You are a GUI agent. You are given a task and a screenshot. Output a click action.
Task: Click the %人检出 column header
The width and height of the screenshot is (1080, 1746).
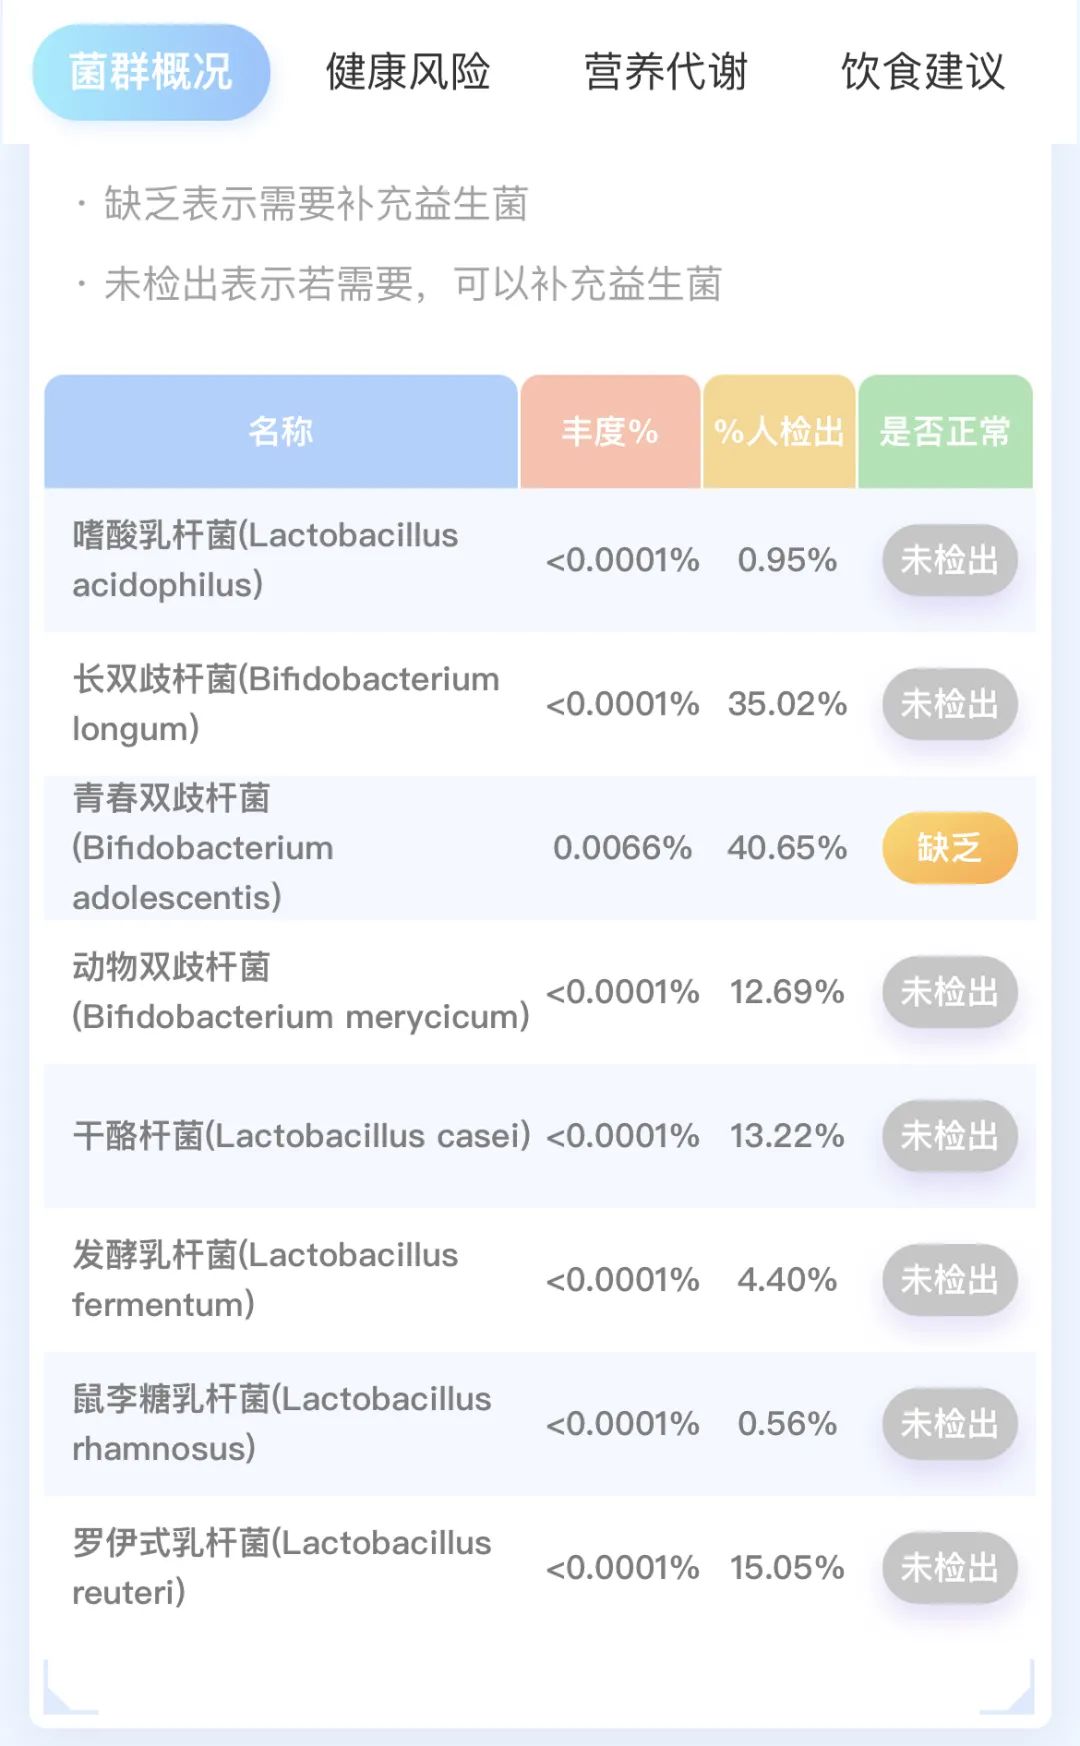click(779, 432)
